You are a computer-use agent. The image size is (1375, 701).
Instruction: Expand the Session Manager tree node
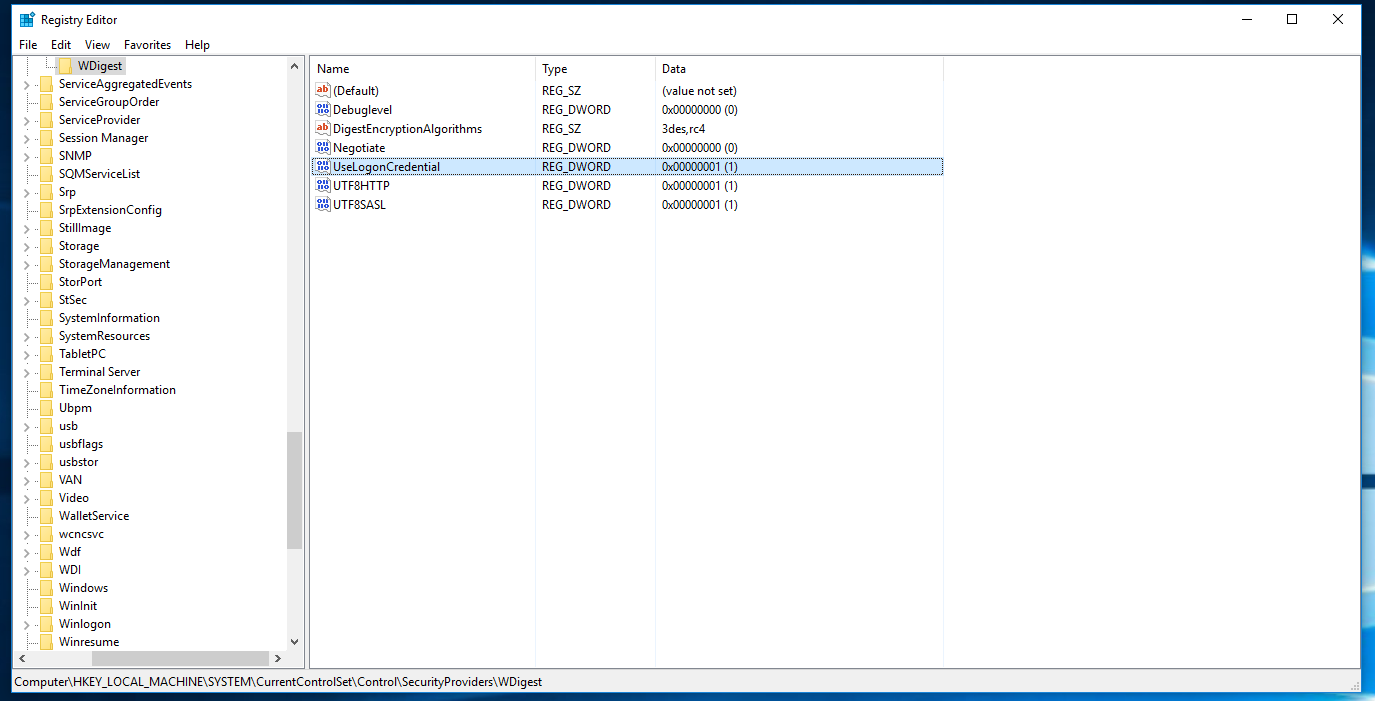coord(26,138)
